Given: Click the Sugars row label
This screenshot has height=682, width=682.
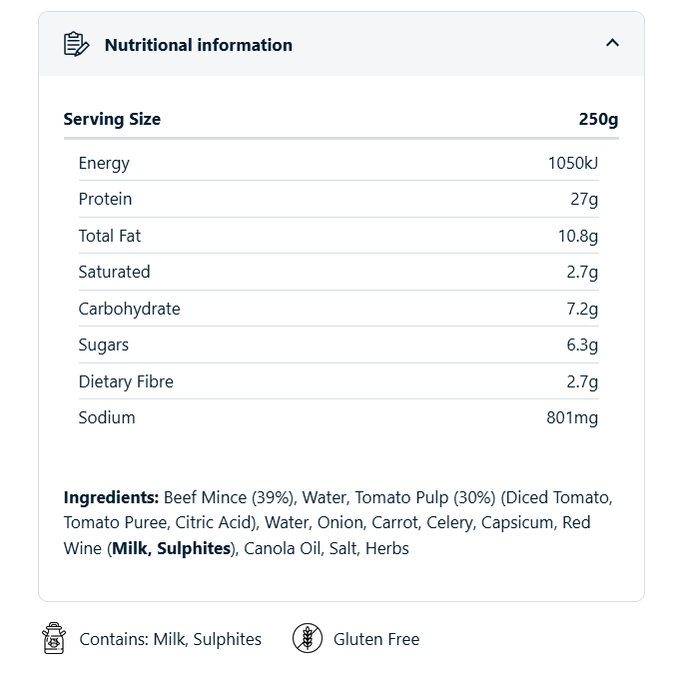Looking at the screenshot, I should coord(103,345).
